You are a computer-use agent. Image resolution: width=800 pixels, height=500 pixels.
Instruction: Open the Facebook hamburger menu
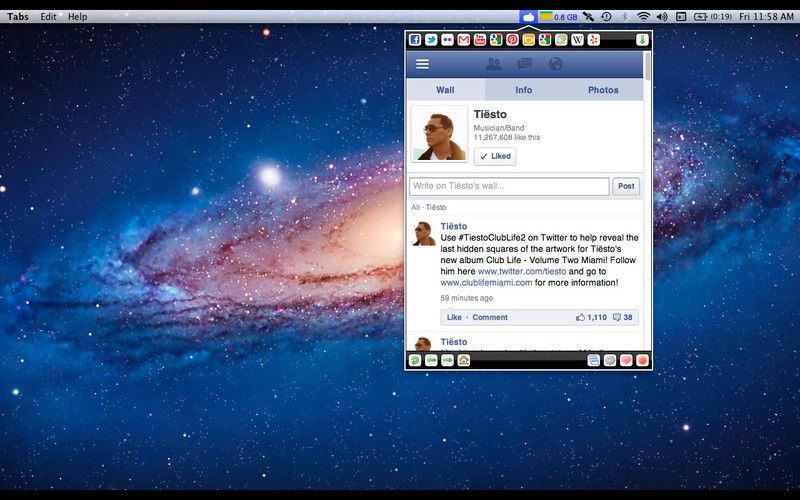(x=422, y=64)
